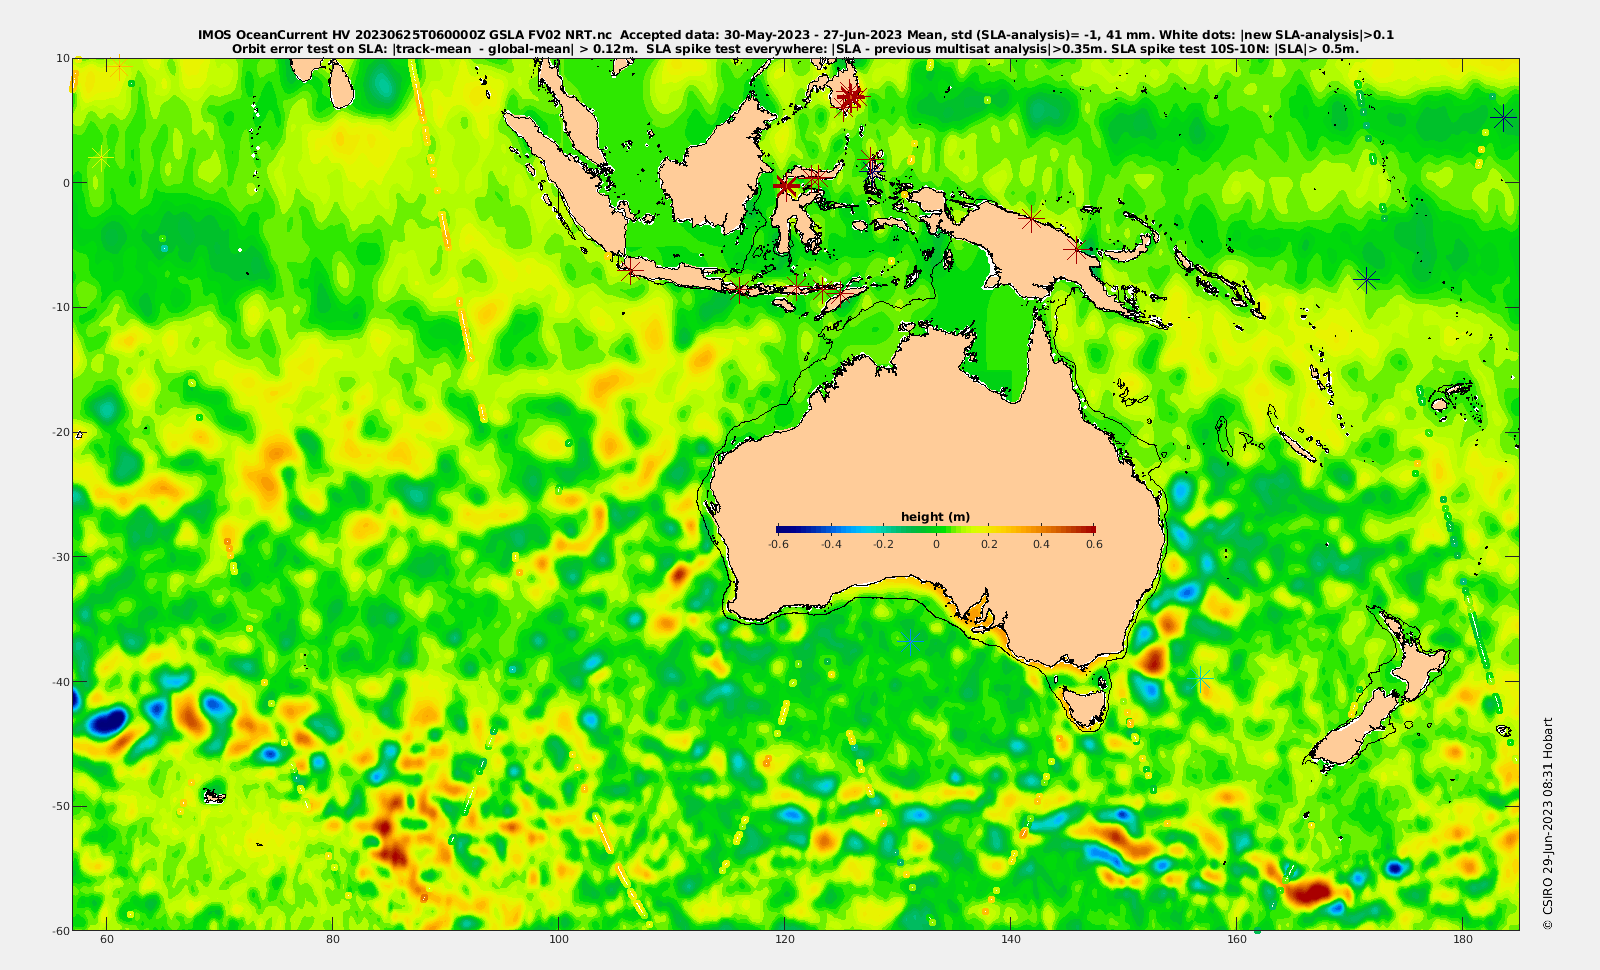Click the colorbar tick label "0.4"
This screenshot has width=1600, height=970.
(1042, 545)
